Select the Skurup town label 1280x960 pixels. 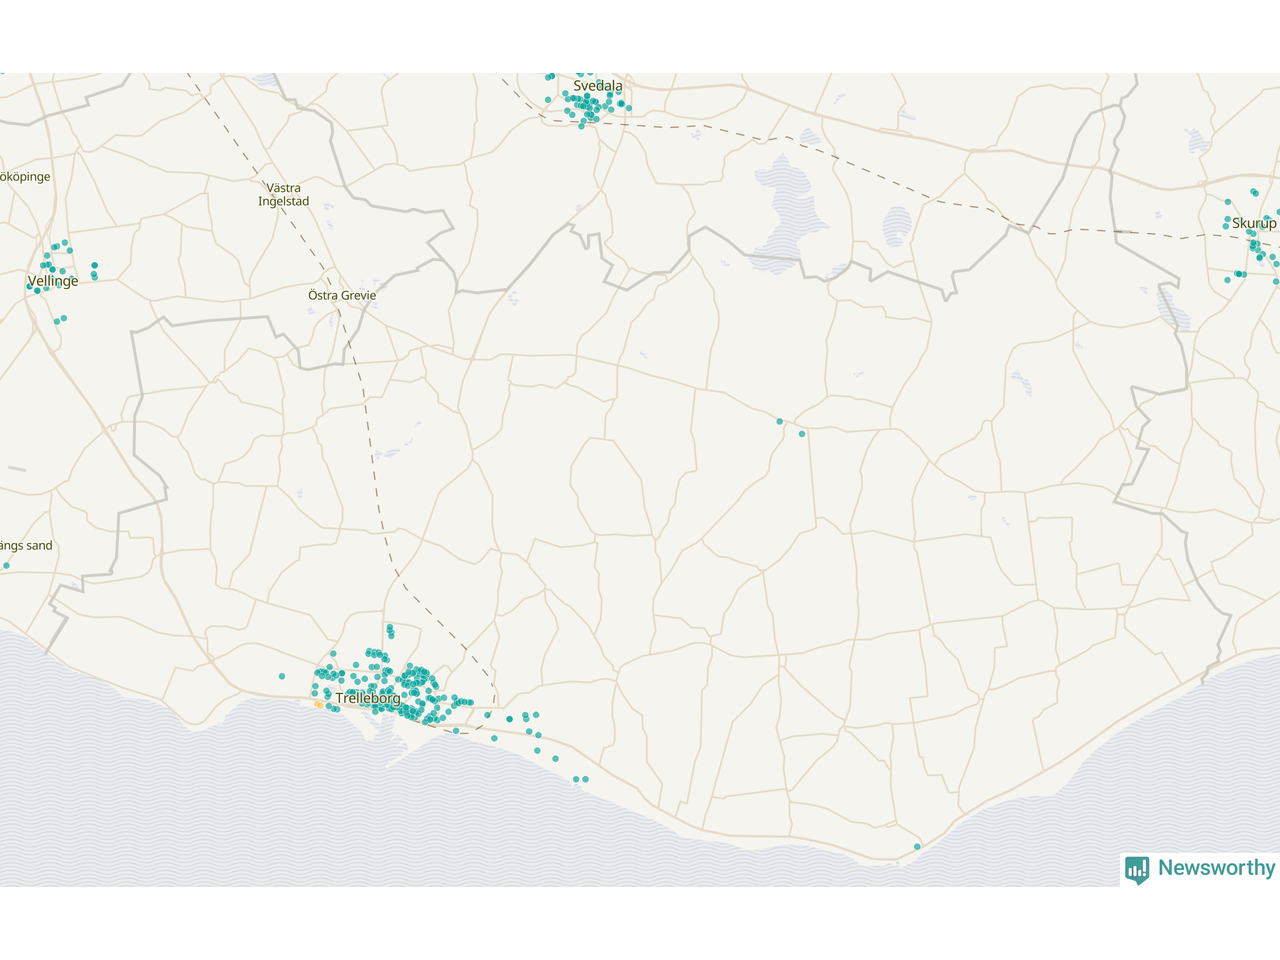tap(1253, 223)
